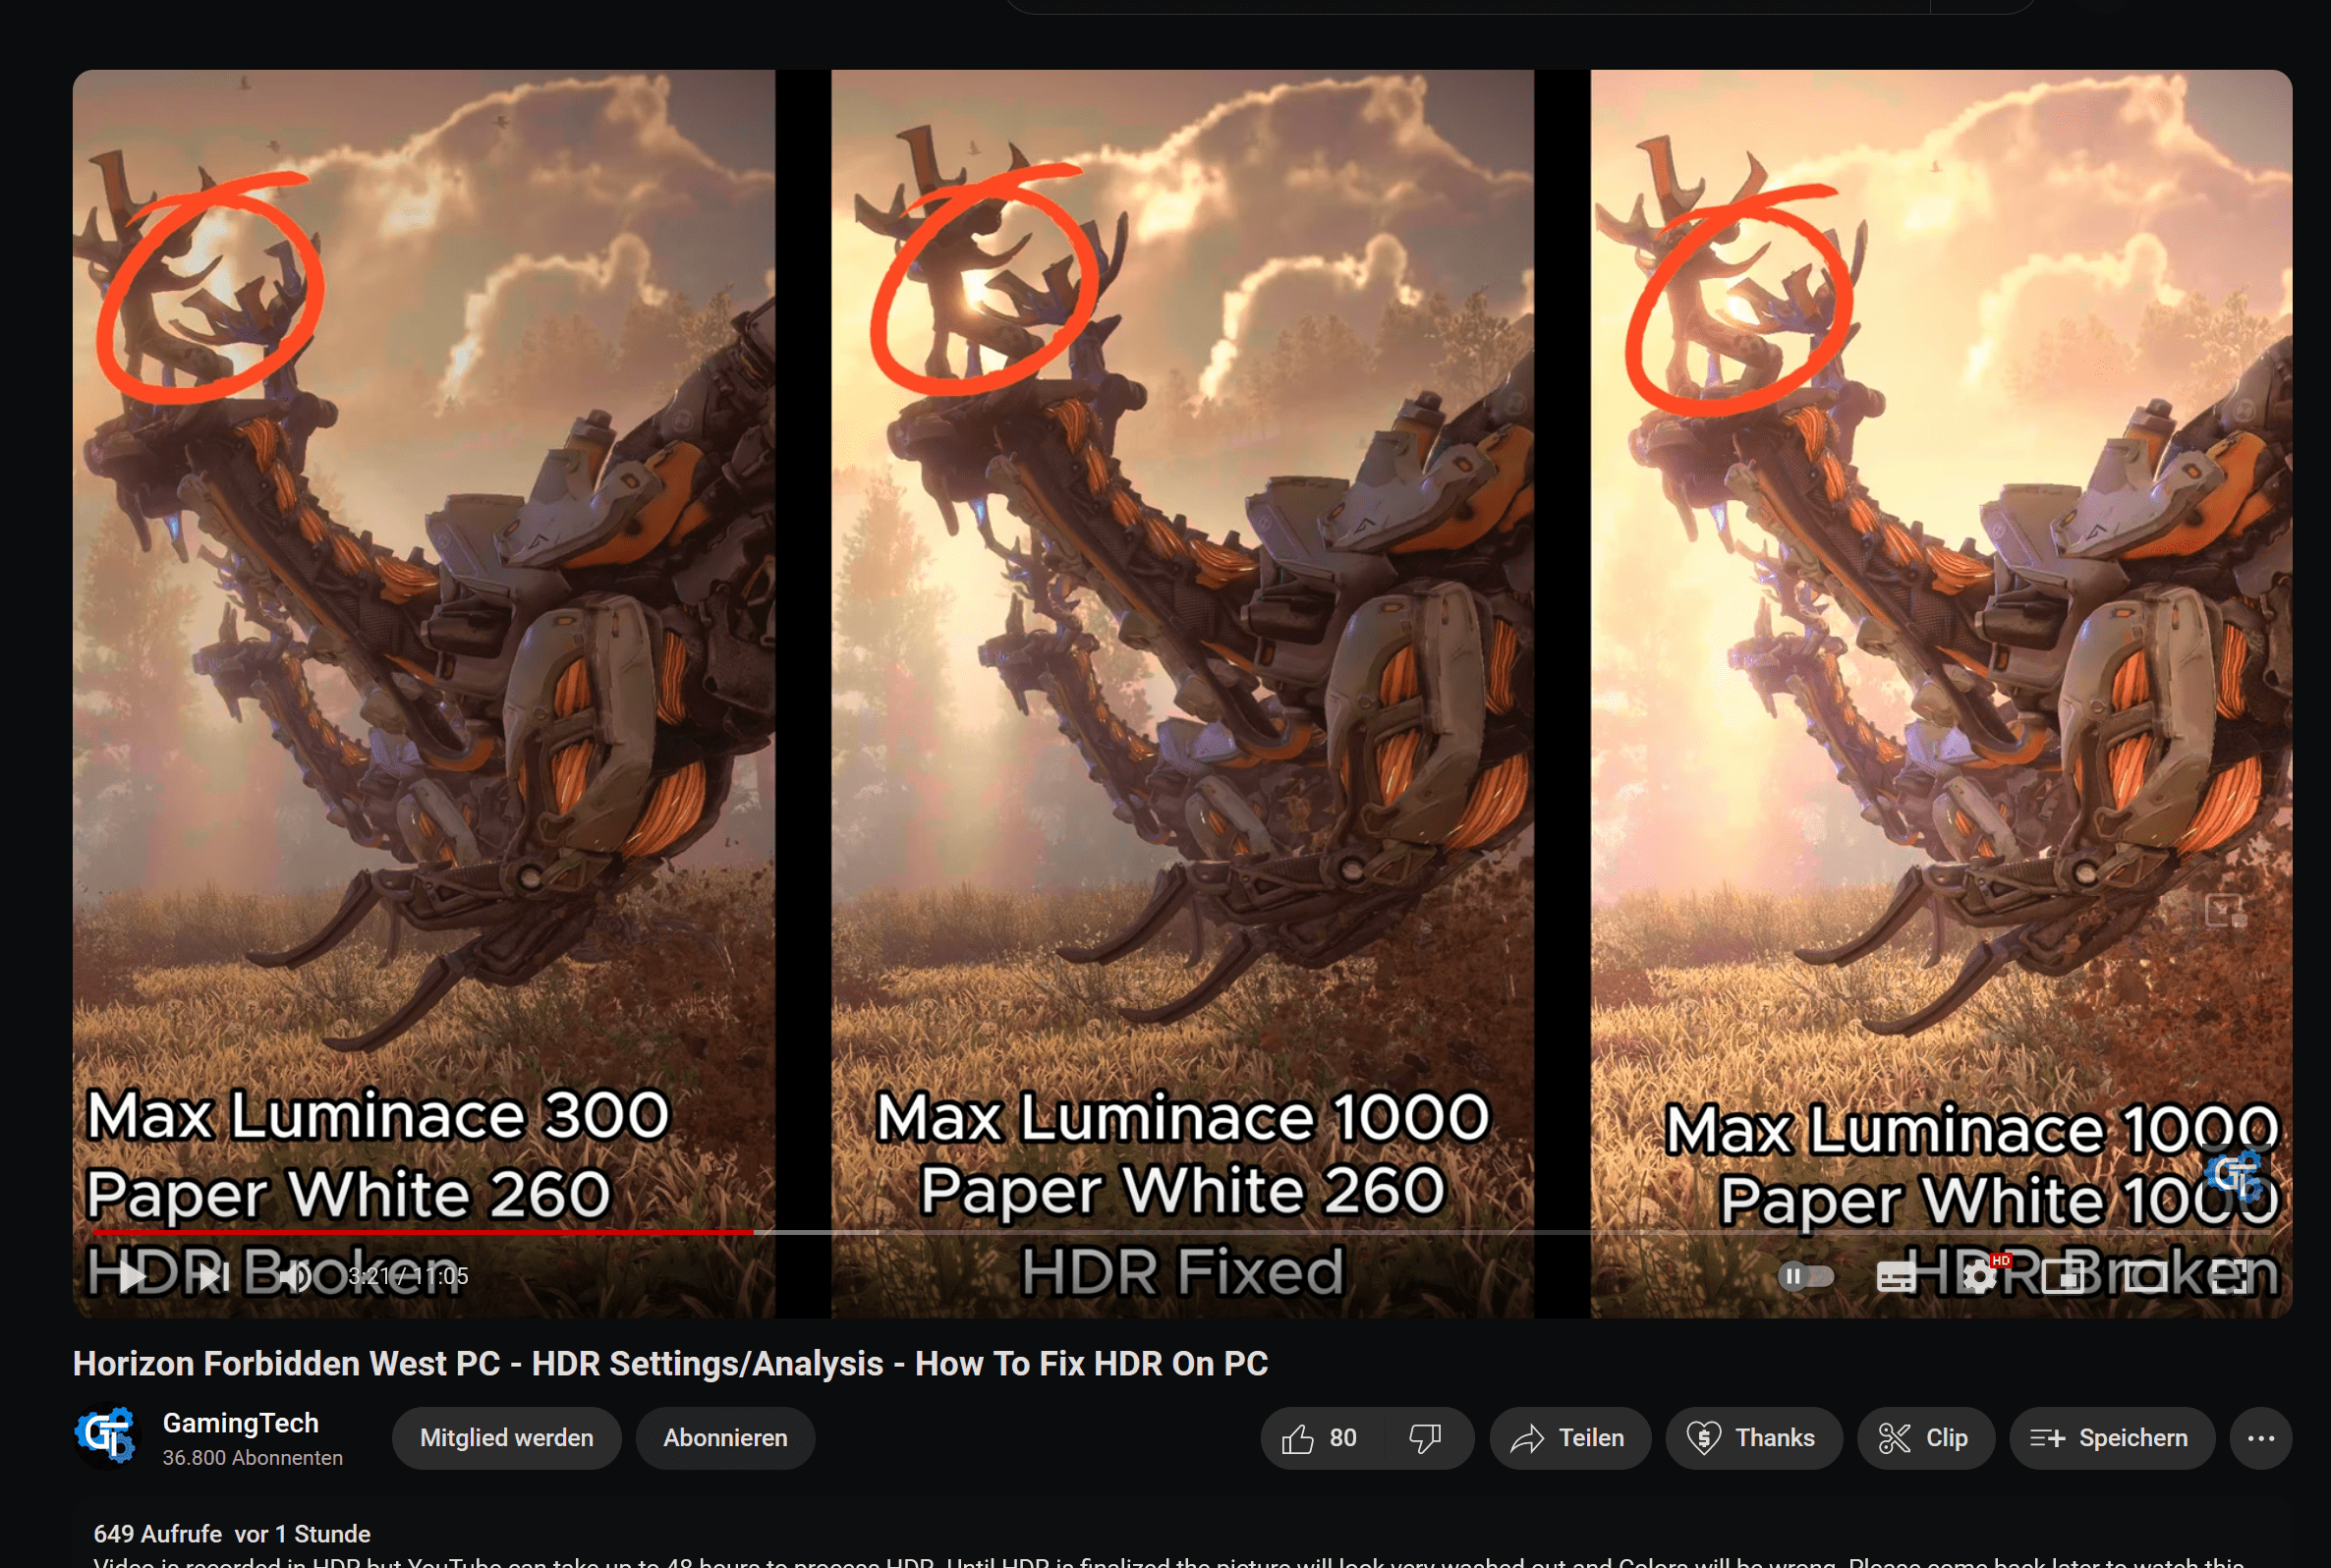Save video to playlist with Speichern
Image resolution: width=2331 pixels, height=1568 pixels.
2112,1438
